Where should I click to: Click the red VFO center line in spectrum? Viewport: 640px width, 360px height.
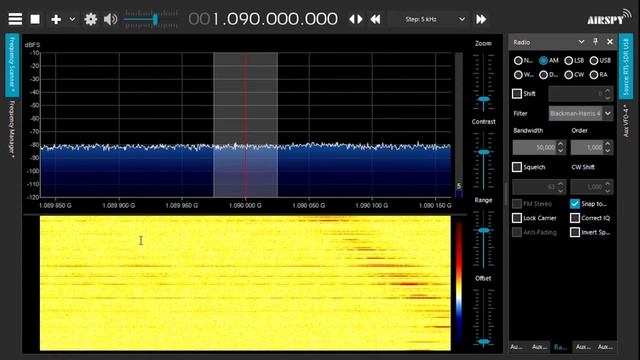(x=246, y=124)
